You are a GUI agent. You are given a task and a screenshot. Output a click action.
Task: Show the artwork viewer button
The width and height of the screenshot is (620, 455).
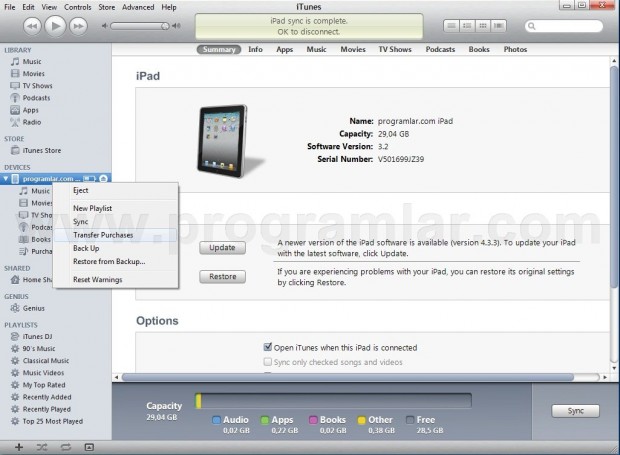[89, 447]
